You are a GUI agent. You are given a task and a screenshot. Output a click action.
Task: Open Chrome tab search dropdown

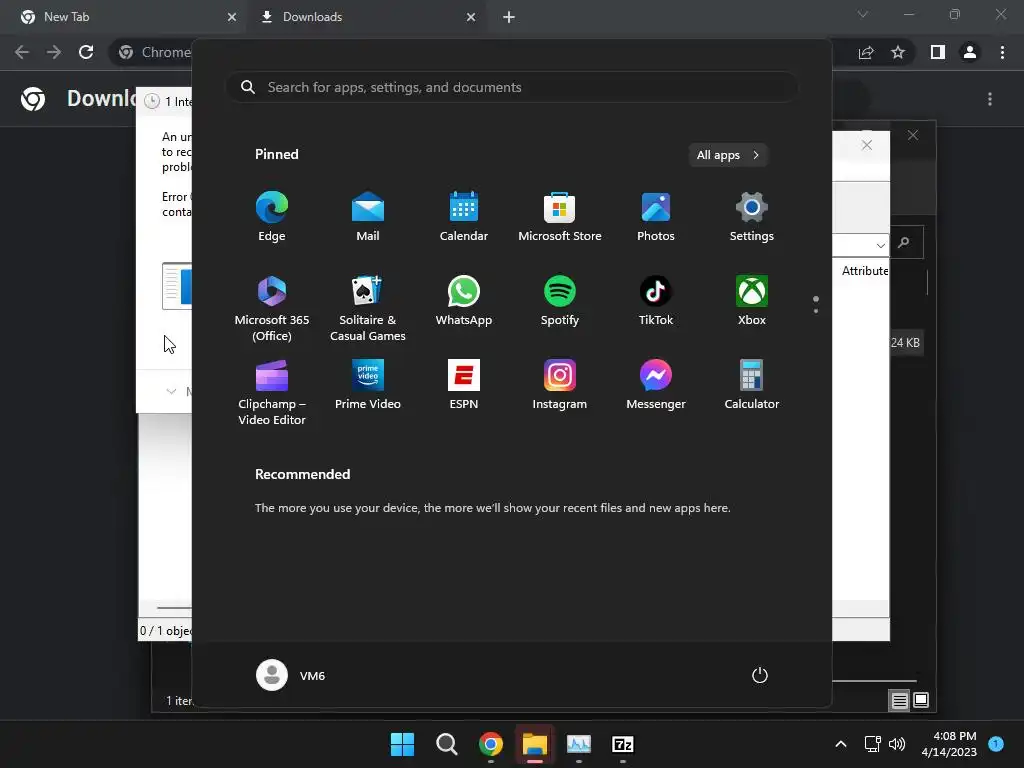point(863,14)
